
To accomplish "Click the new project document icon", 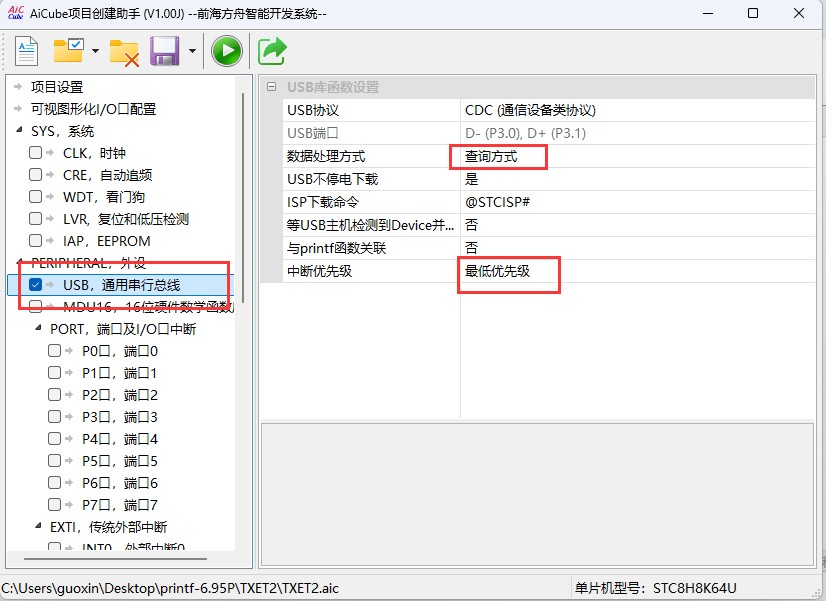I will point(26,51).
